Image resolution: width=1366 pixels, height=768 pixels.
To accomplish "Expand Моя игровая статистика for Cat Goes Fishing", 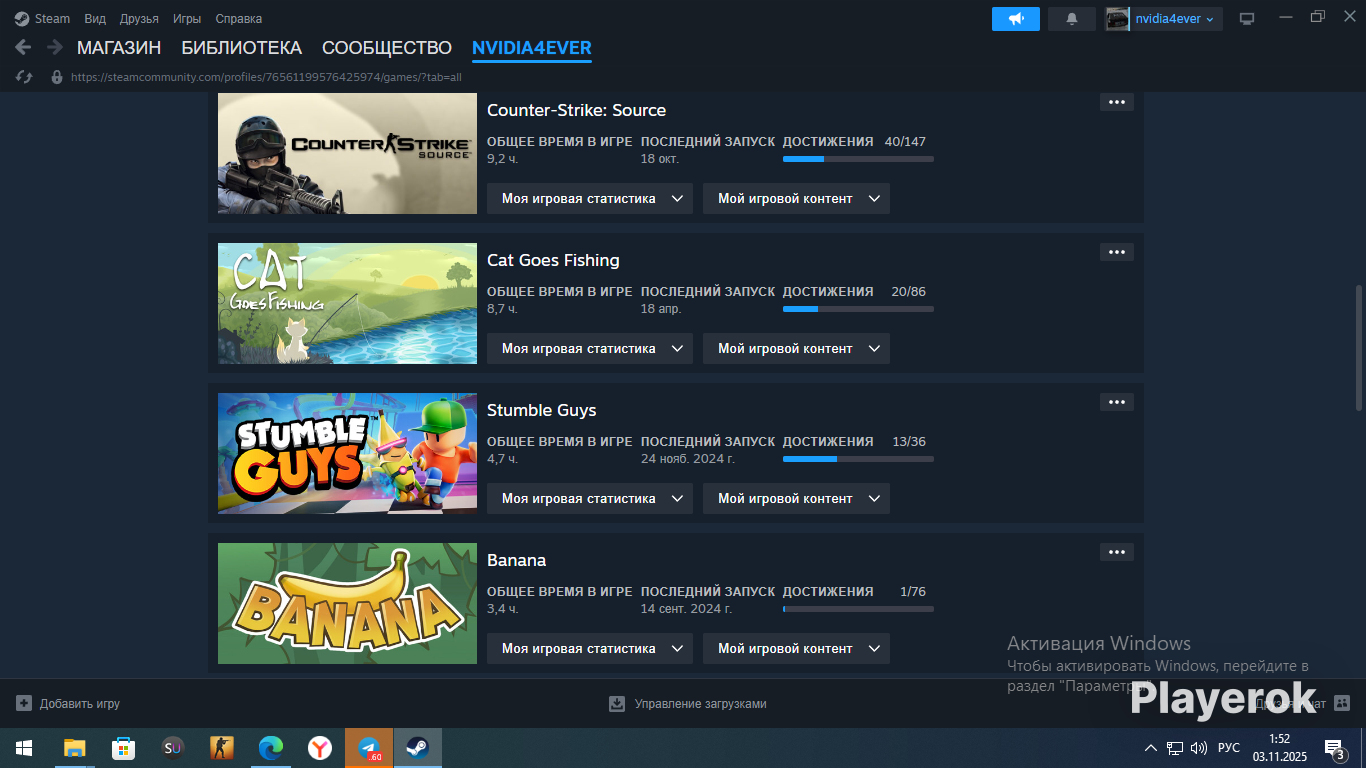I will pos(590,348).
